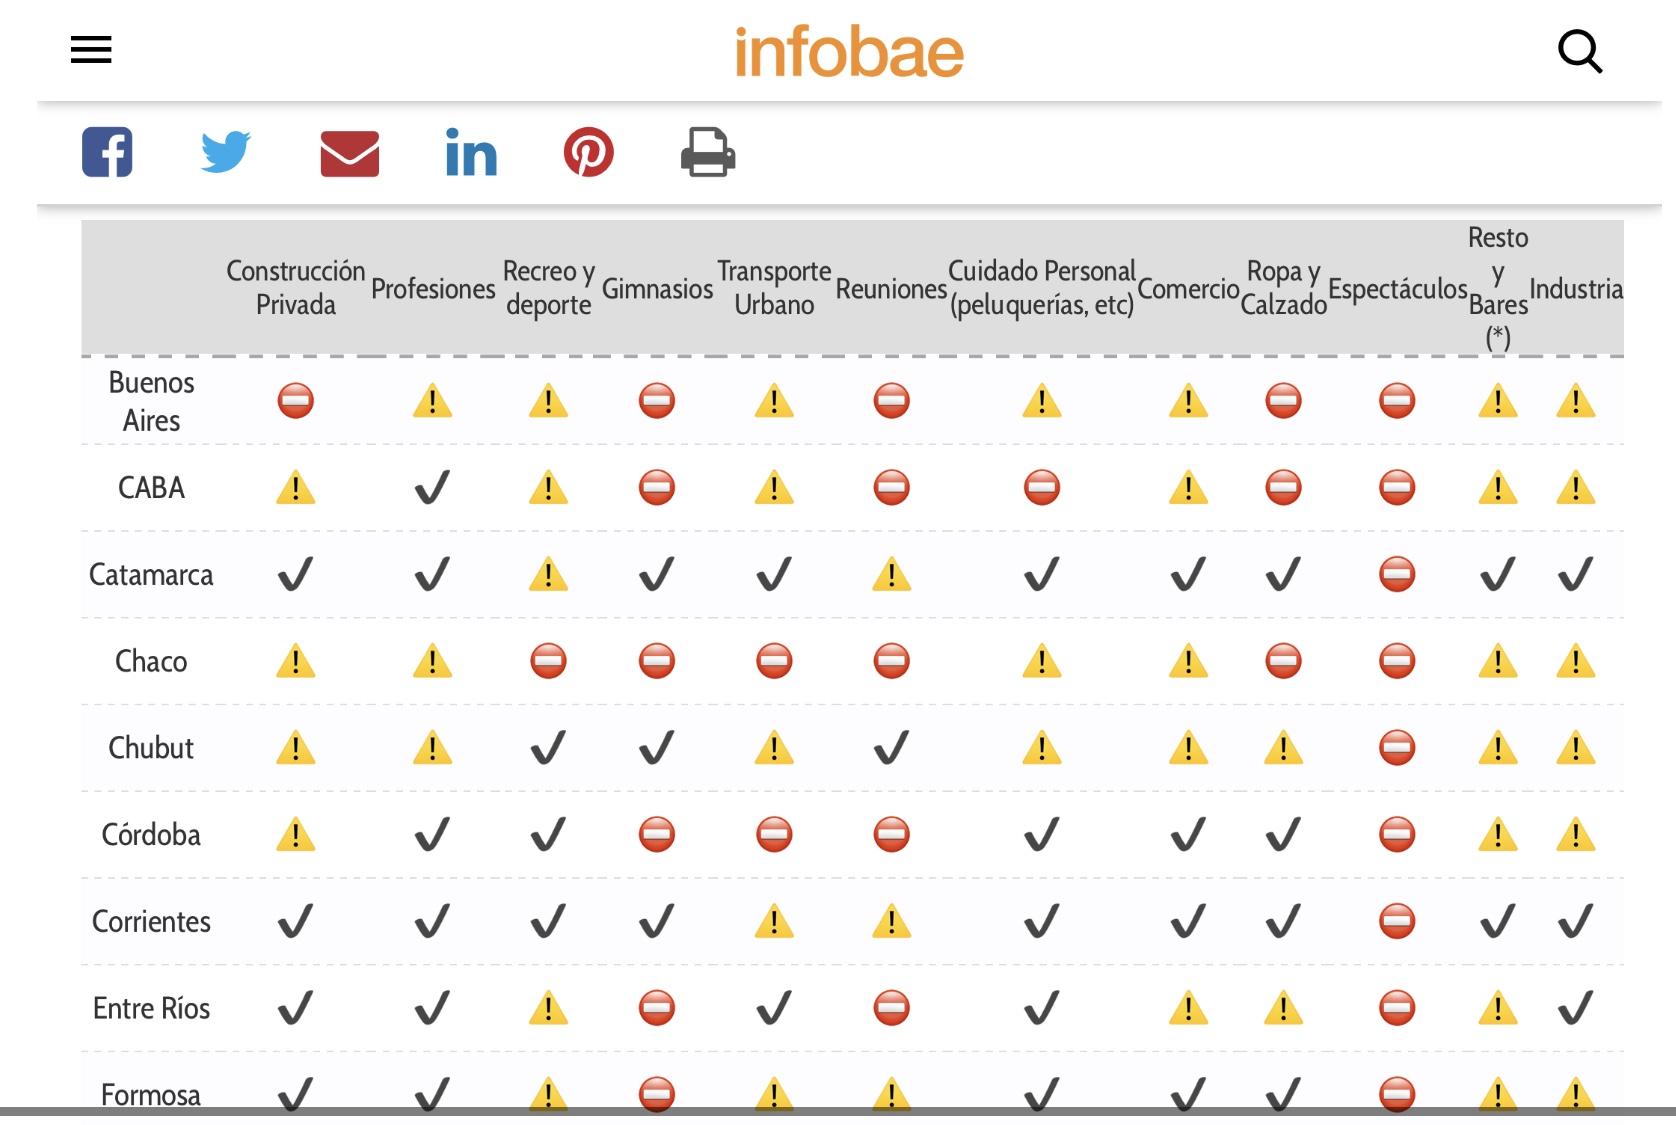Print the article with the printer icon

[708, 152]
